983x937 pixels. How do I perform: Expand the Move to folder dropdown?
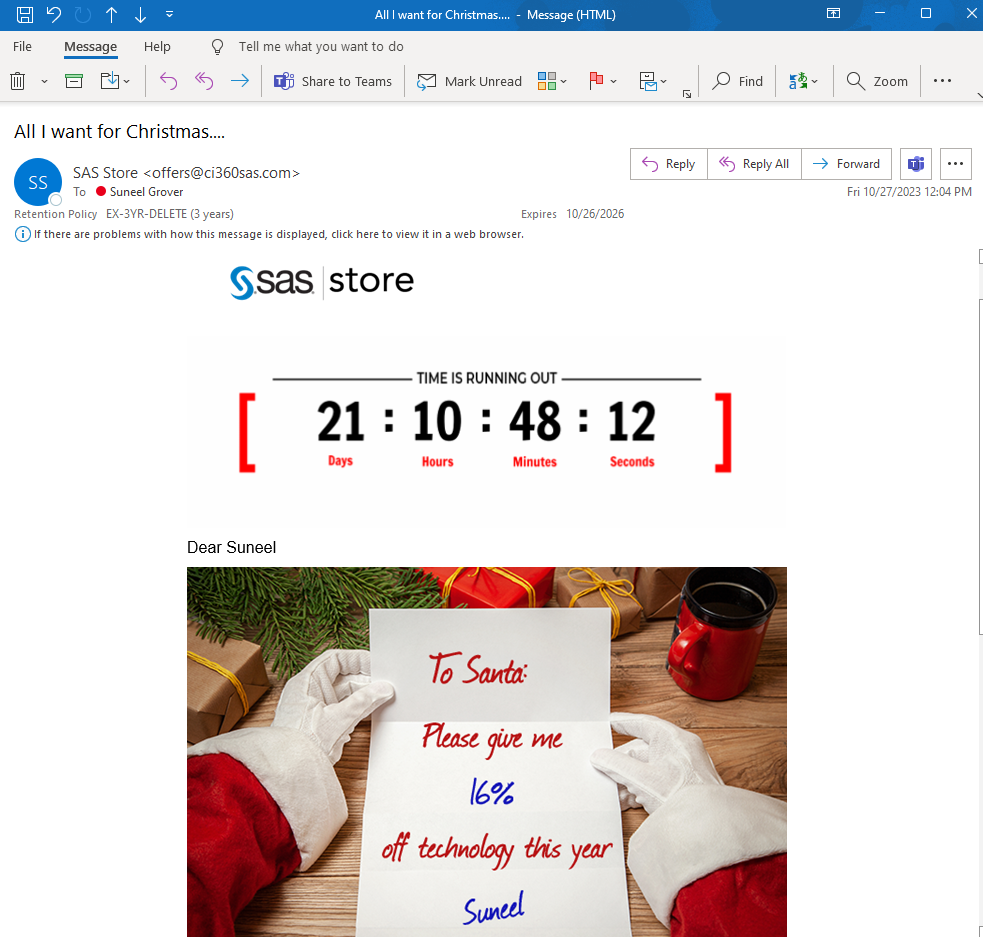click(x=653, y=81)
